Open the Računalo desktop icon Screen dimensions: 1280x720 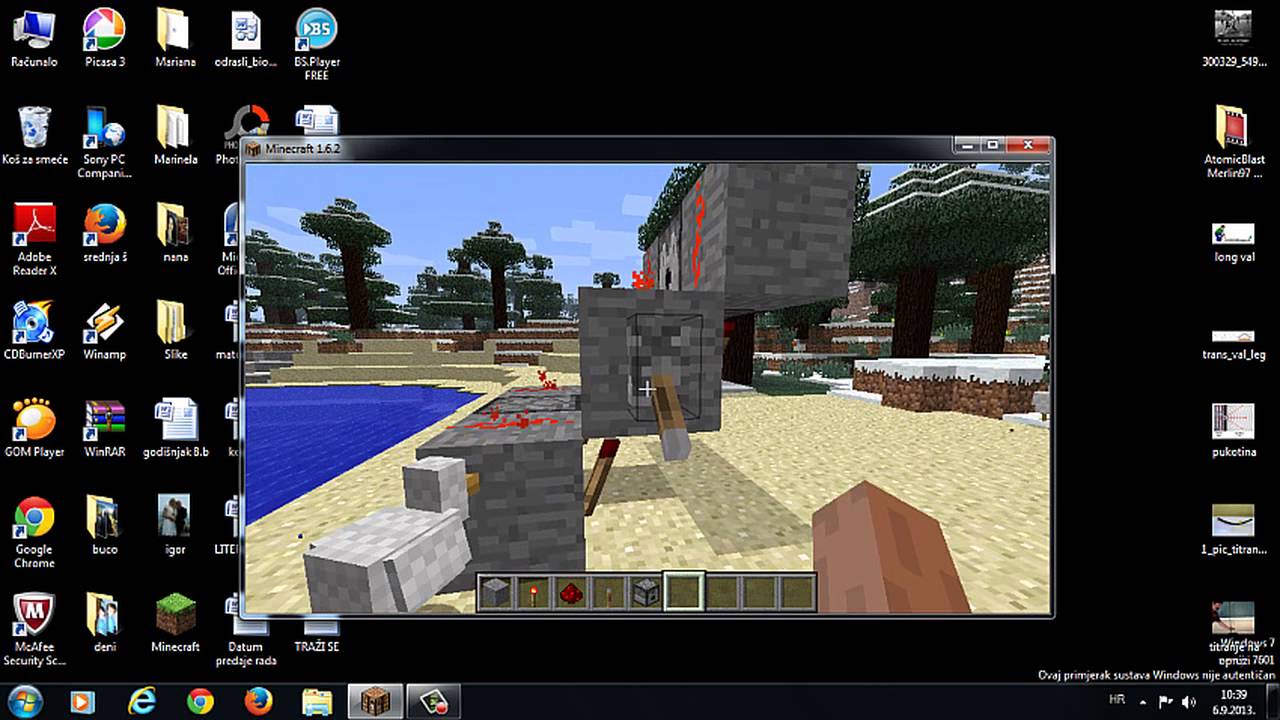pos(34,38)
